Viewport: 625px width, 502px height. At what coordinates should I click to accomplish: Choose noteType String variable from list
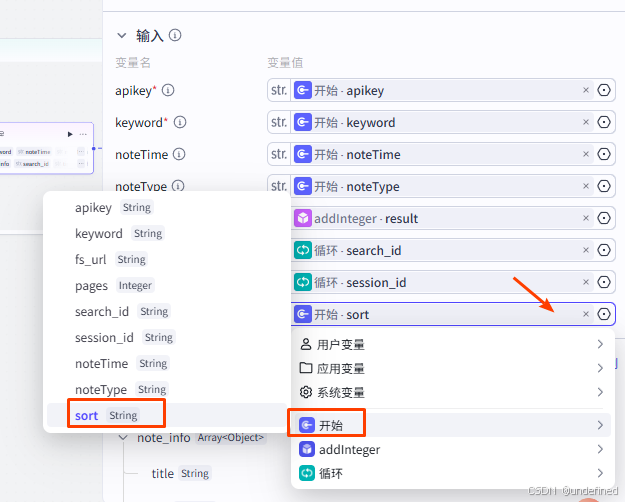pyautogui.click(x=167, y=389)
